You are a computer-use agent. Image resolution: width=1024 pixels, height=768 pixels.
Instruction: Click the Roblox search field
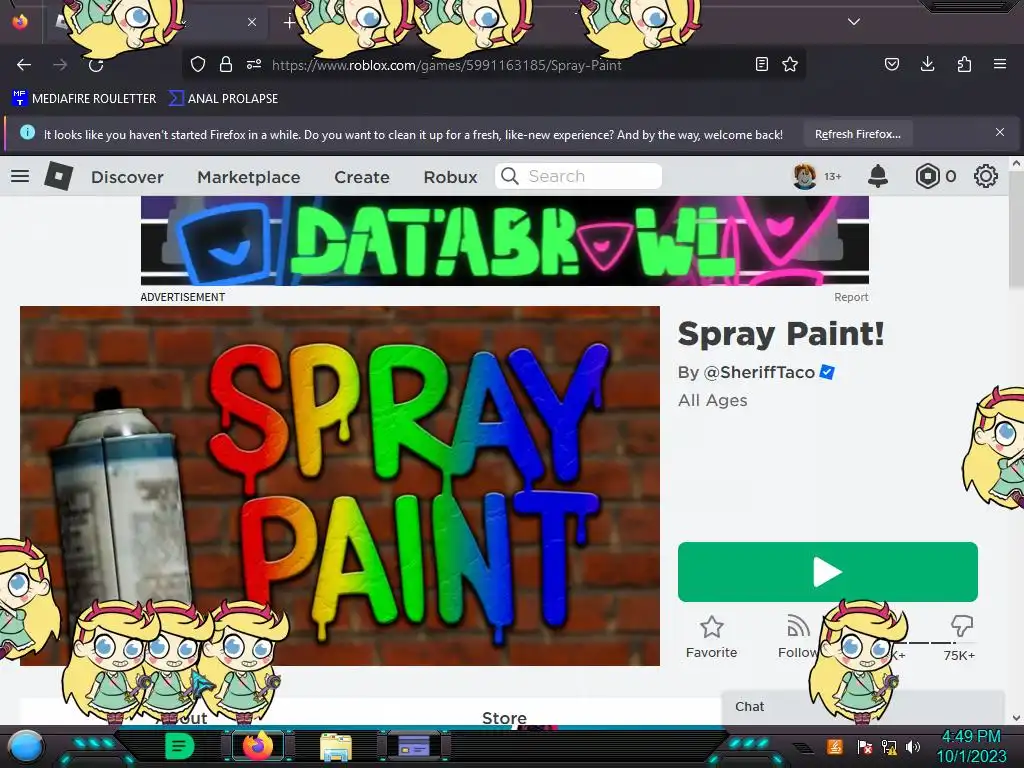[x=578, y=176]
